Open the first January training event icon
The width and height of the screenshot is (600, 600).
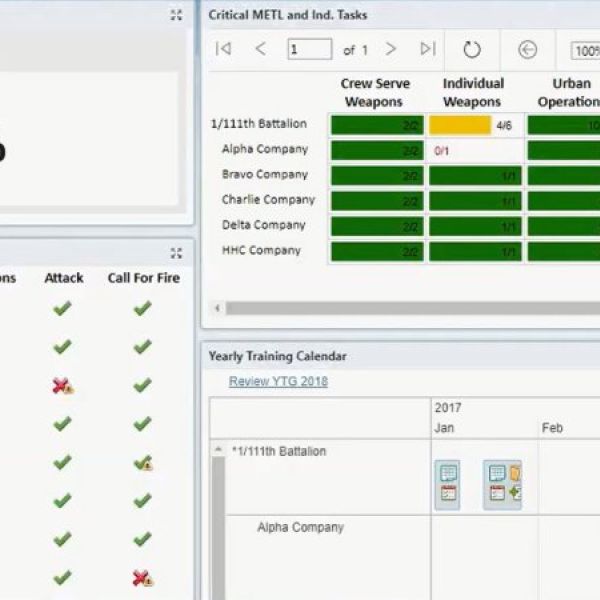pos(448,483)
